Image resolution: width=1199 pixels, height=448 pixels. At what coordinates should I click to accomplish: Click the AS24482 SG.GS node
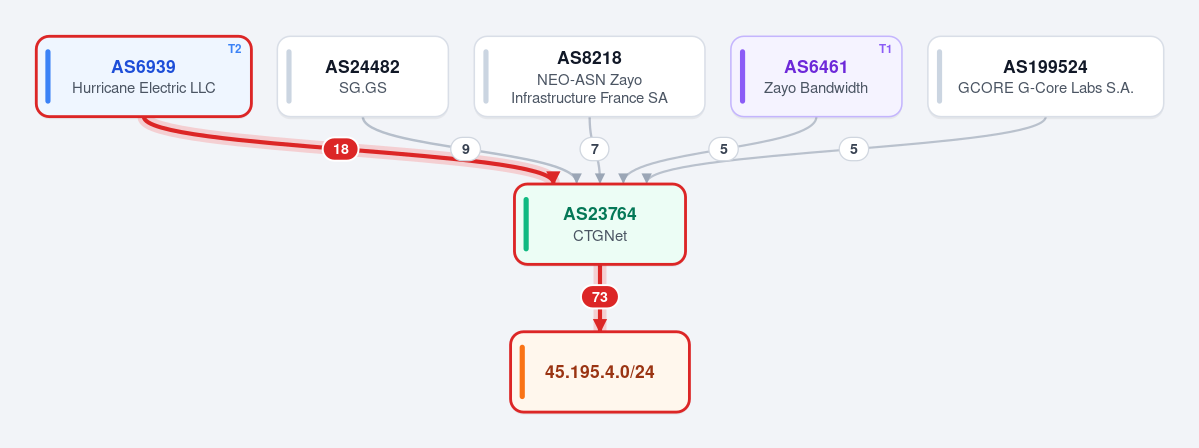(362, 76)
